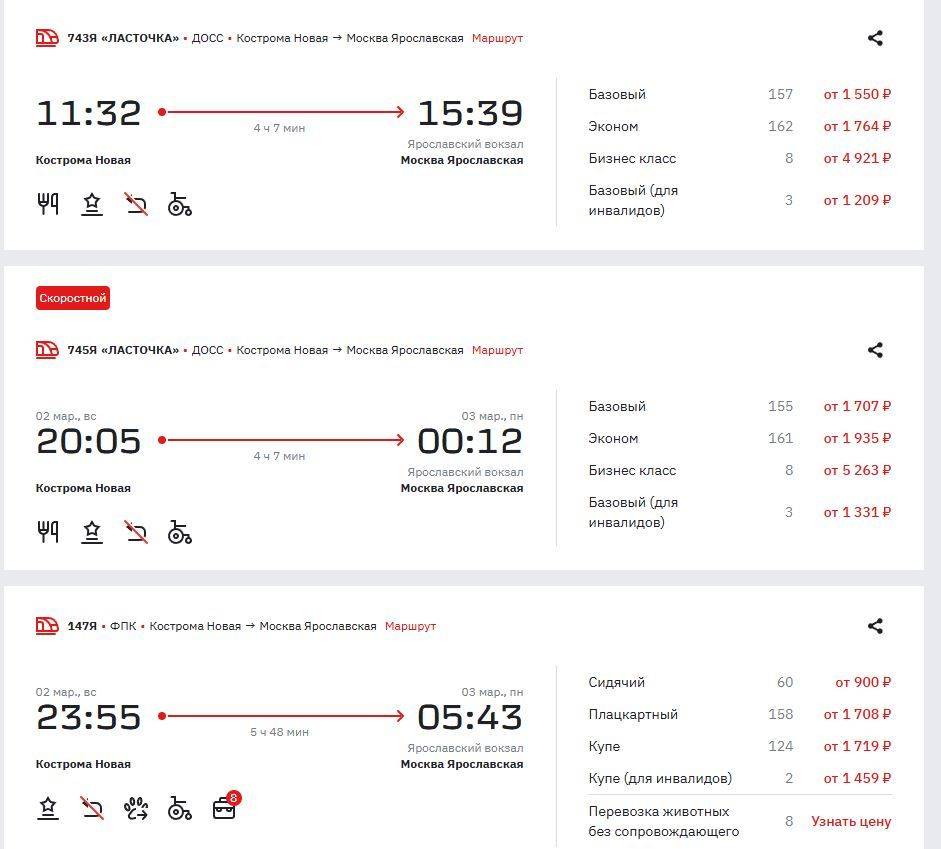Click restaurant icon on 11:32 train

[x=48, y=205]
